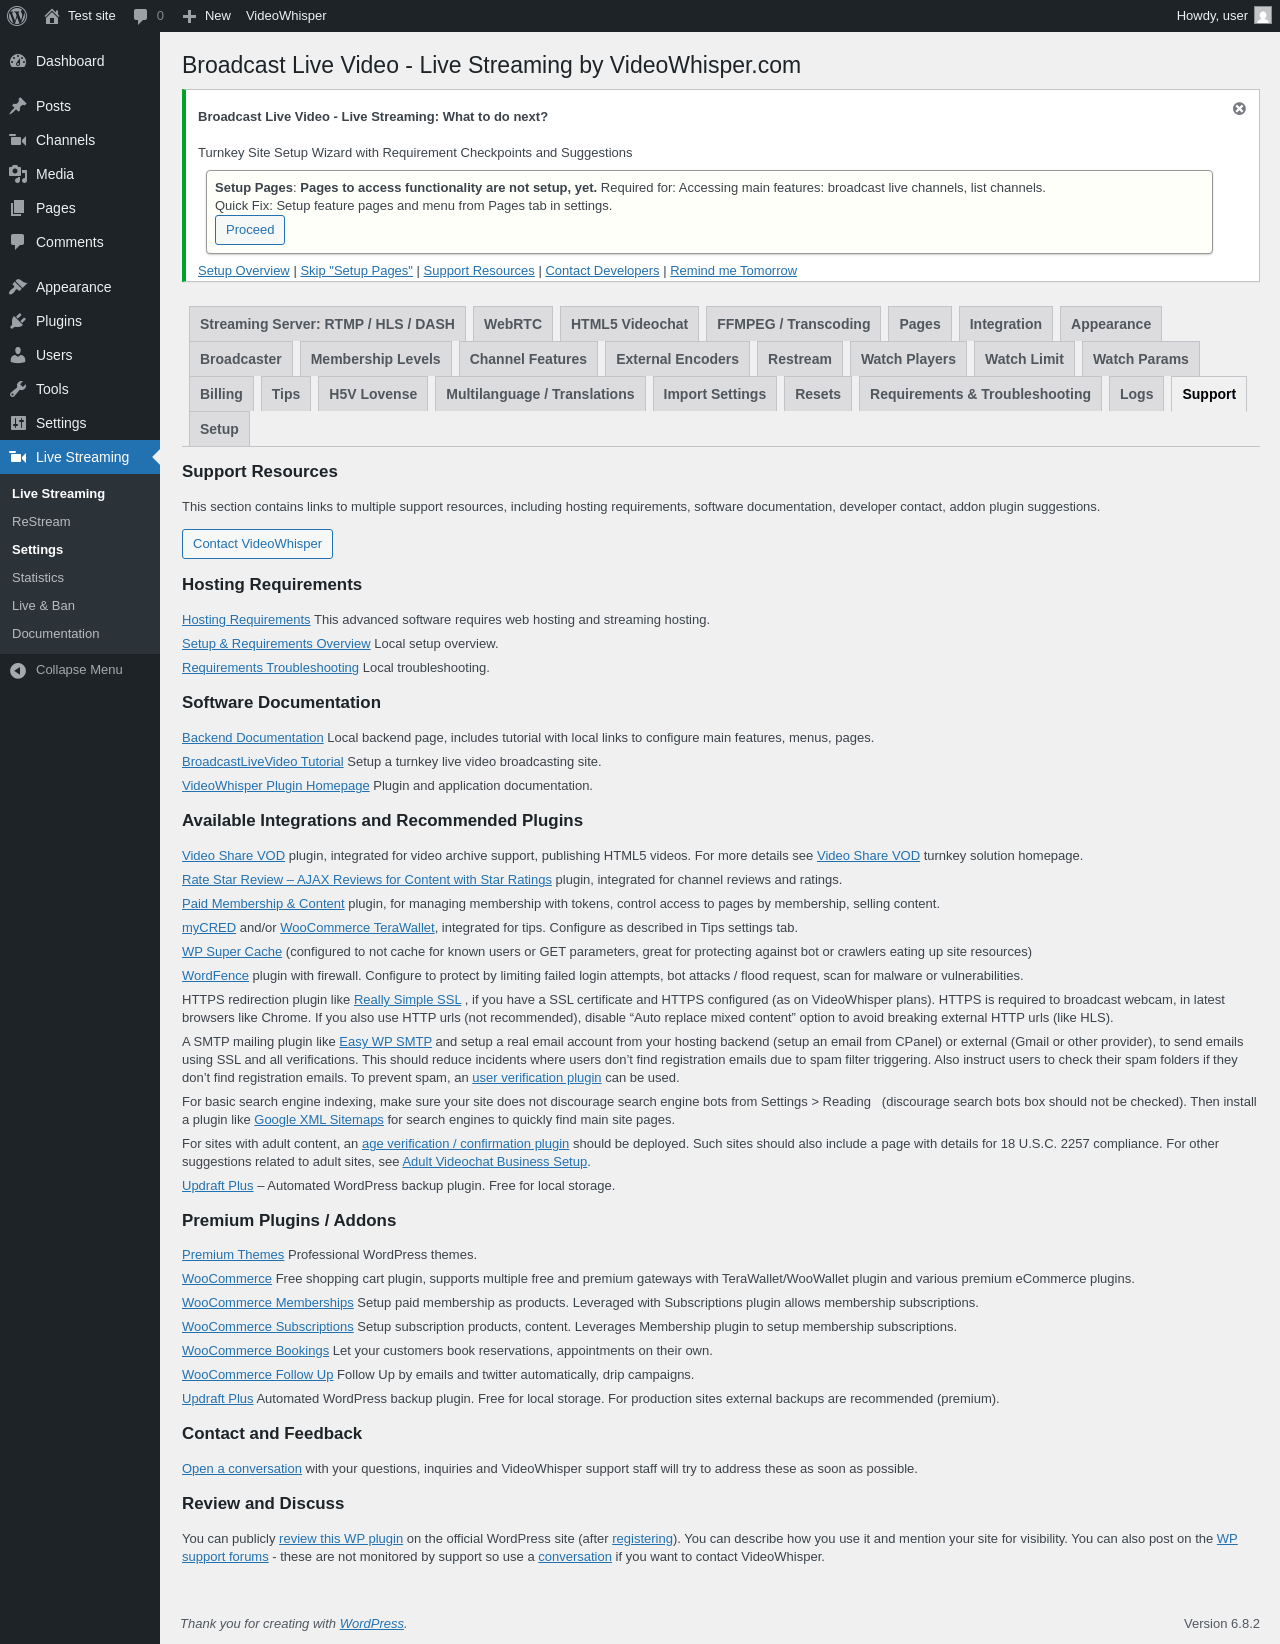Open the Setup Overview link
1280x1644 pixels.
pos(244,271)
